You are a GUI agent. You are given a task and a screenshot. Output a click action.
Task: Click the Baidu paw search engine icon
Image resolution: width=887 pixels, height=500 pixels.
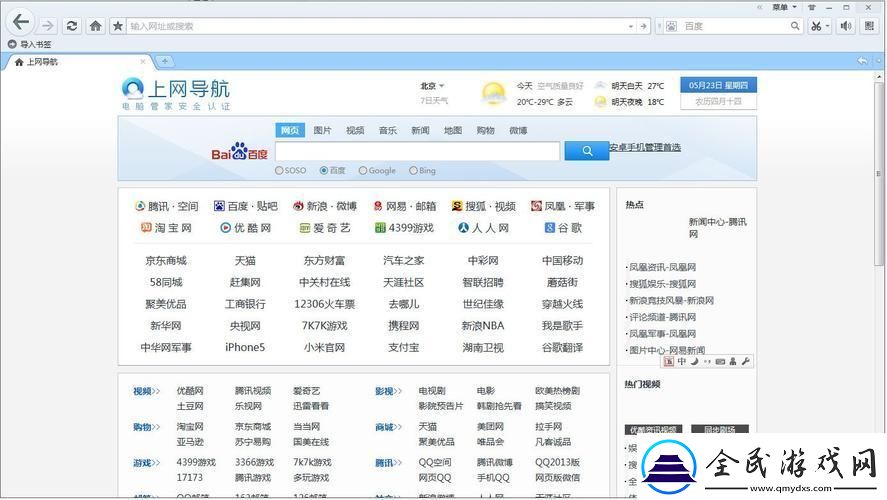pos(671,26)
